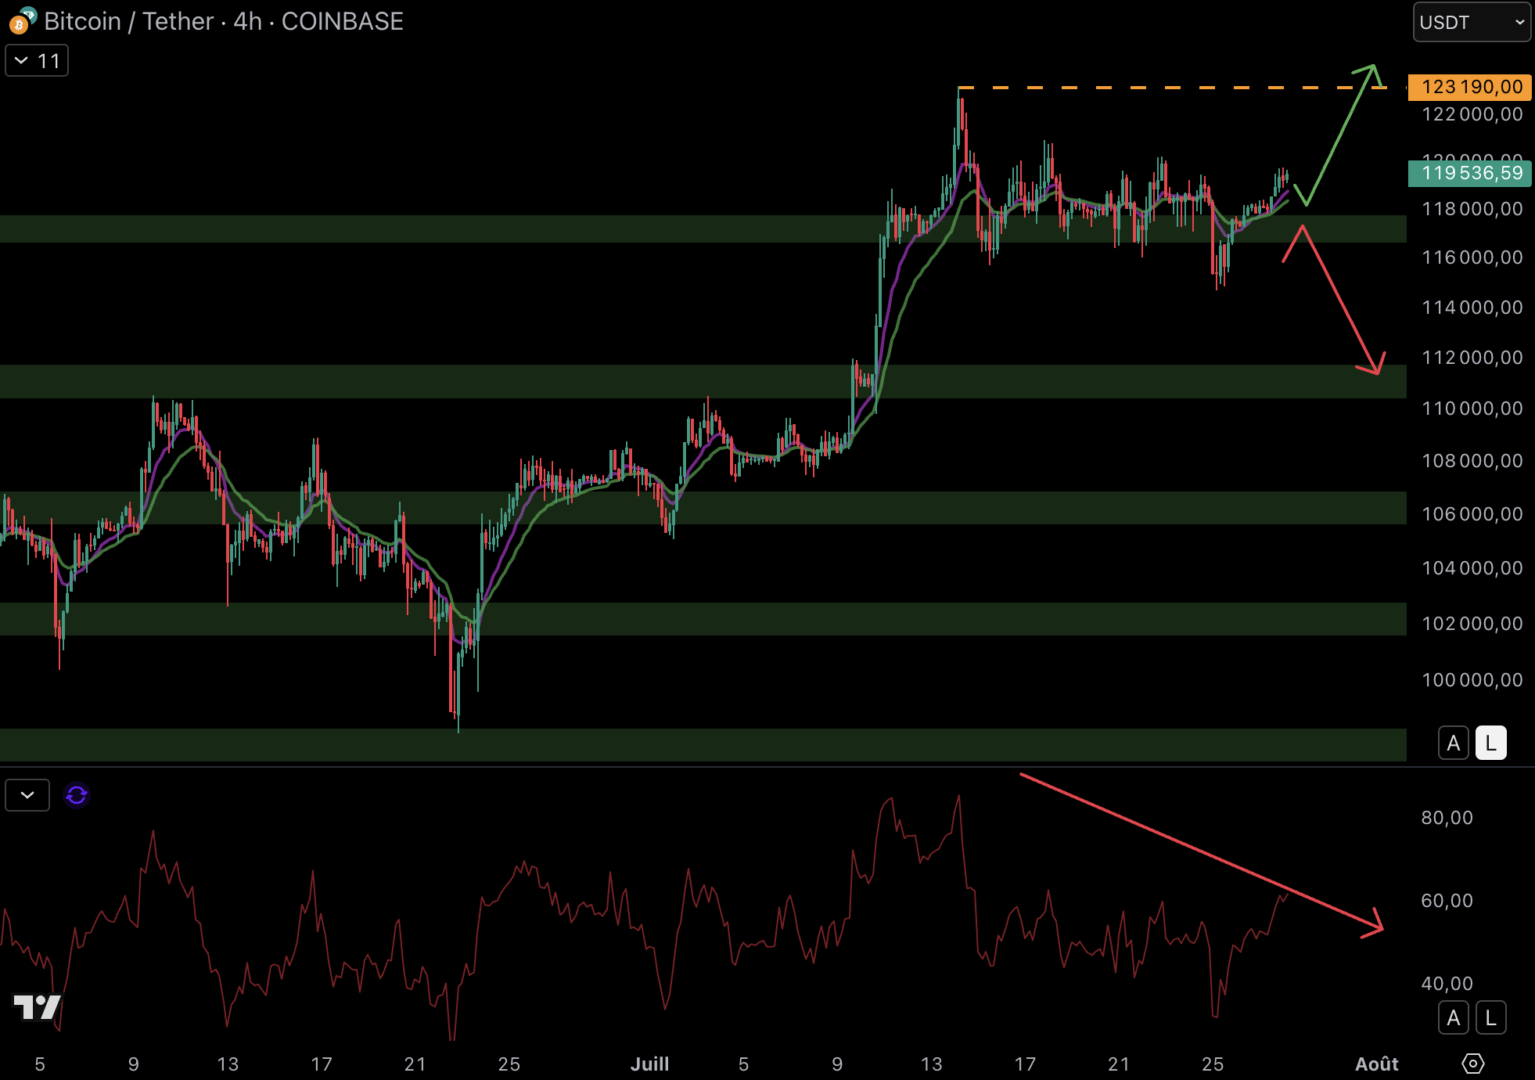Select the red trendline arrow on RSI pane

coord(1200,850)
